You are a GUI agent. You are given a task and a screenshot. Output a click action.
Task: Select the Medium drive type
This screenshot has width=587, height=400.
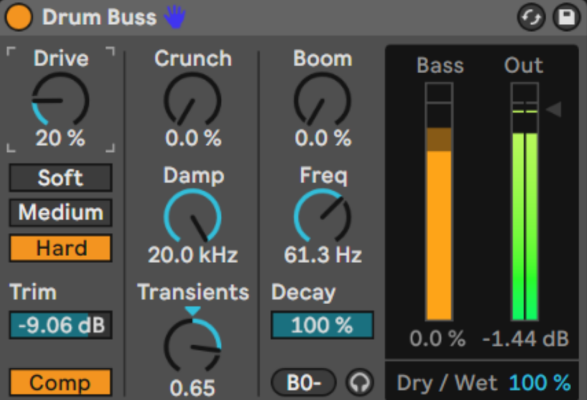[61, 212]
